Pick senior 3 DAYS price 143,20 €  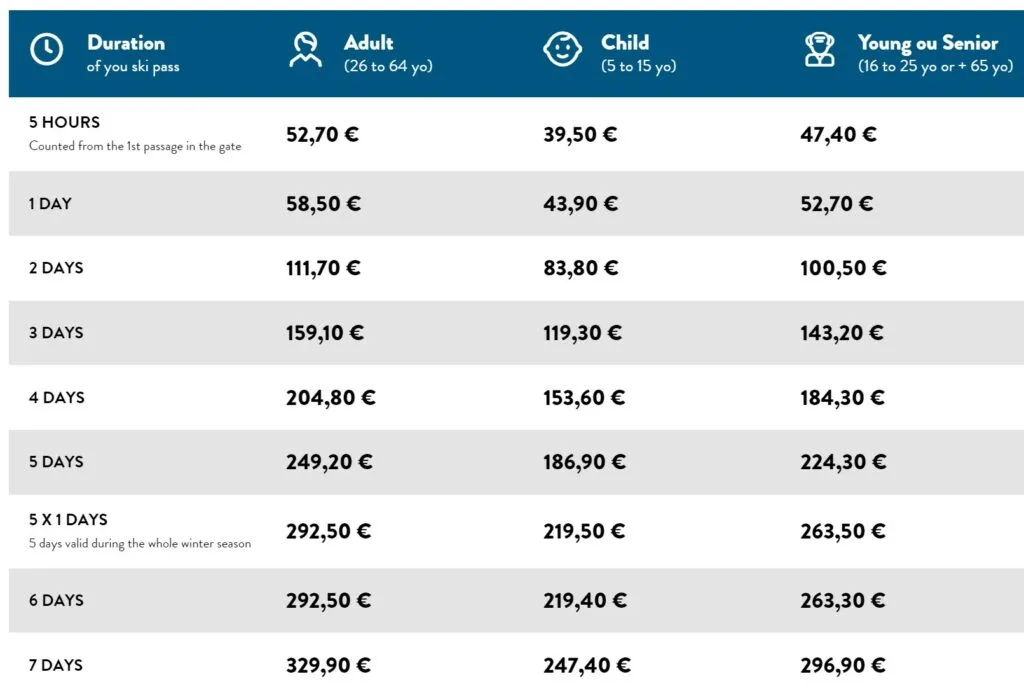pyautogui.click(x=841, y=333)
